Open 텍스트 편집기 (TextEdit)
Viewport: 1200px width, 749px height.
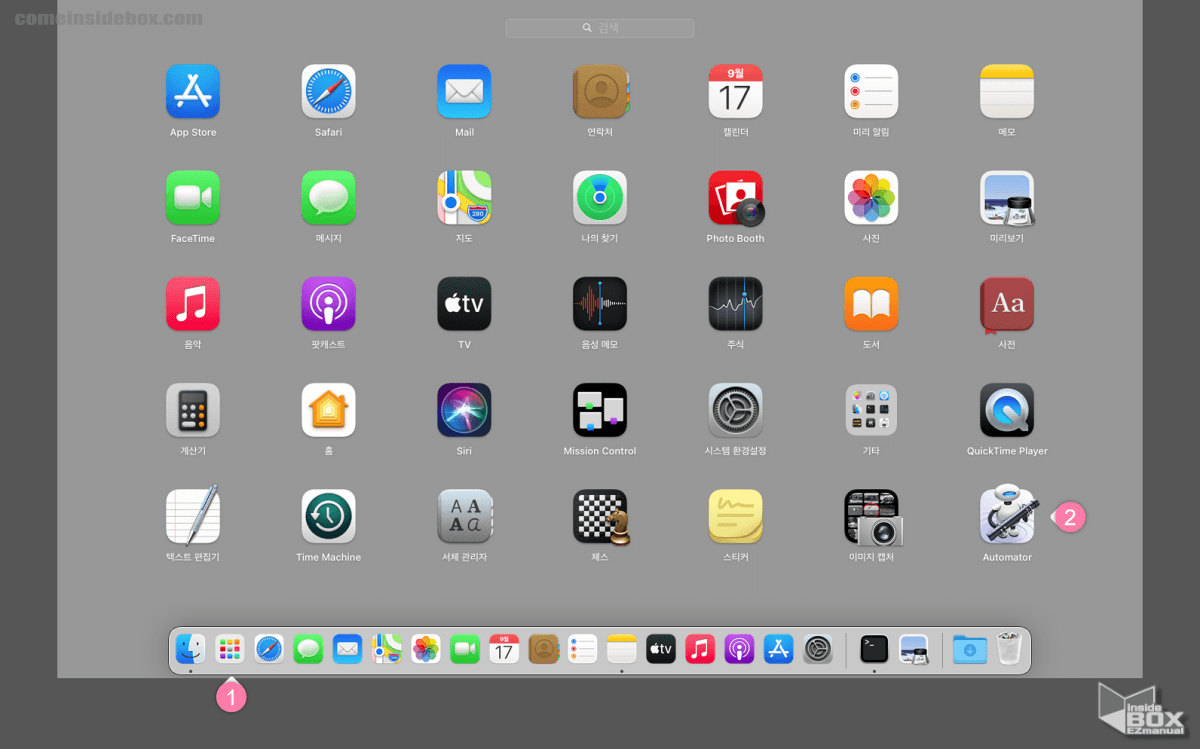(x=193, y=516)
